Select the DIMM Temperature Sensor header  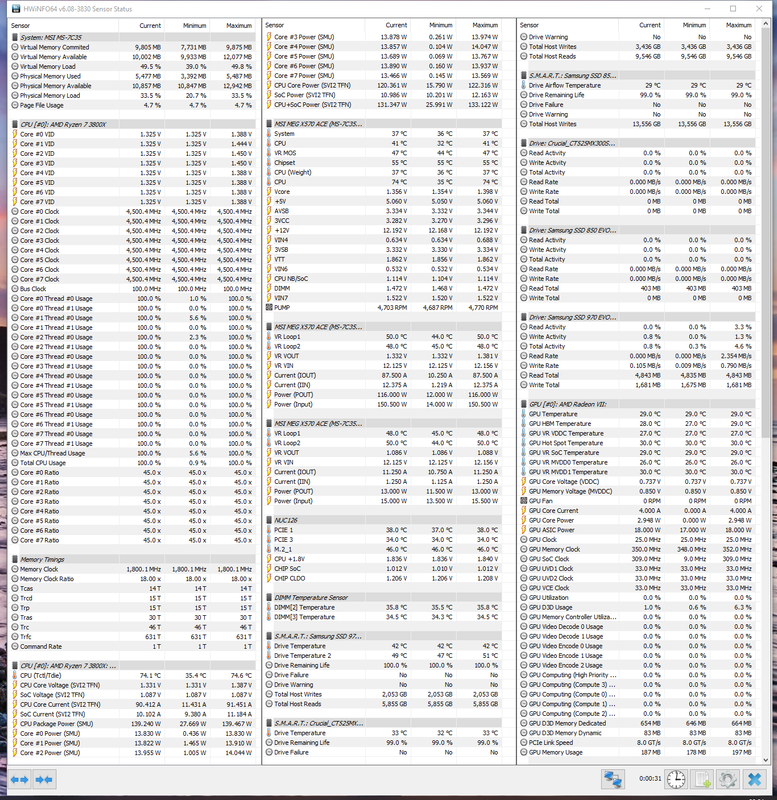[383, 597]
